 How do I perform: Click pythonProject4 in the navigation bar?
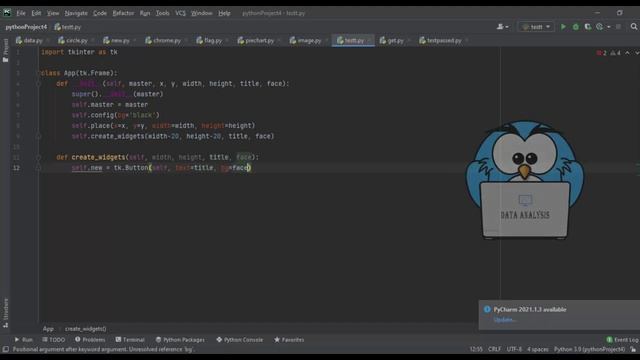click(26, 27)
